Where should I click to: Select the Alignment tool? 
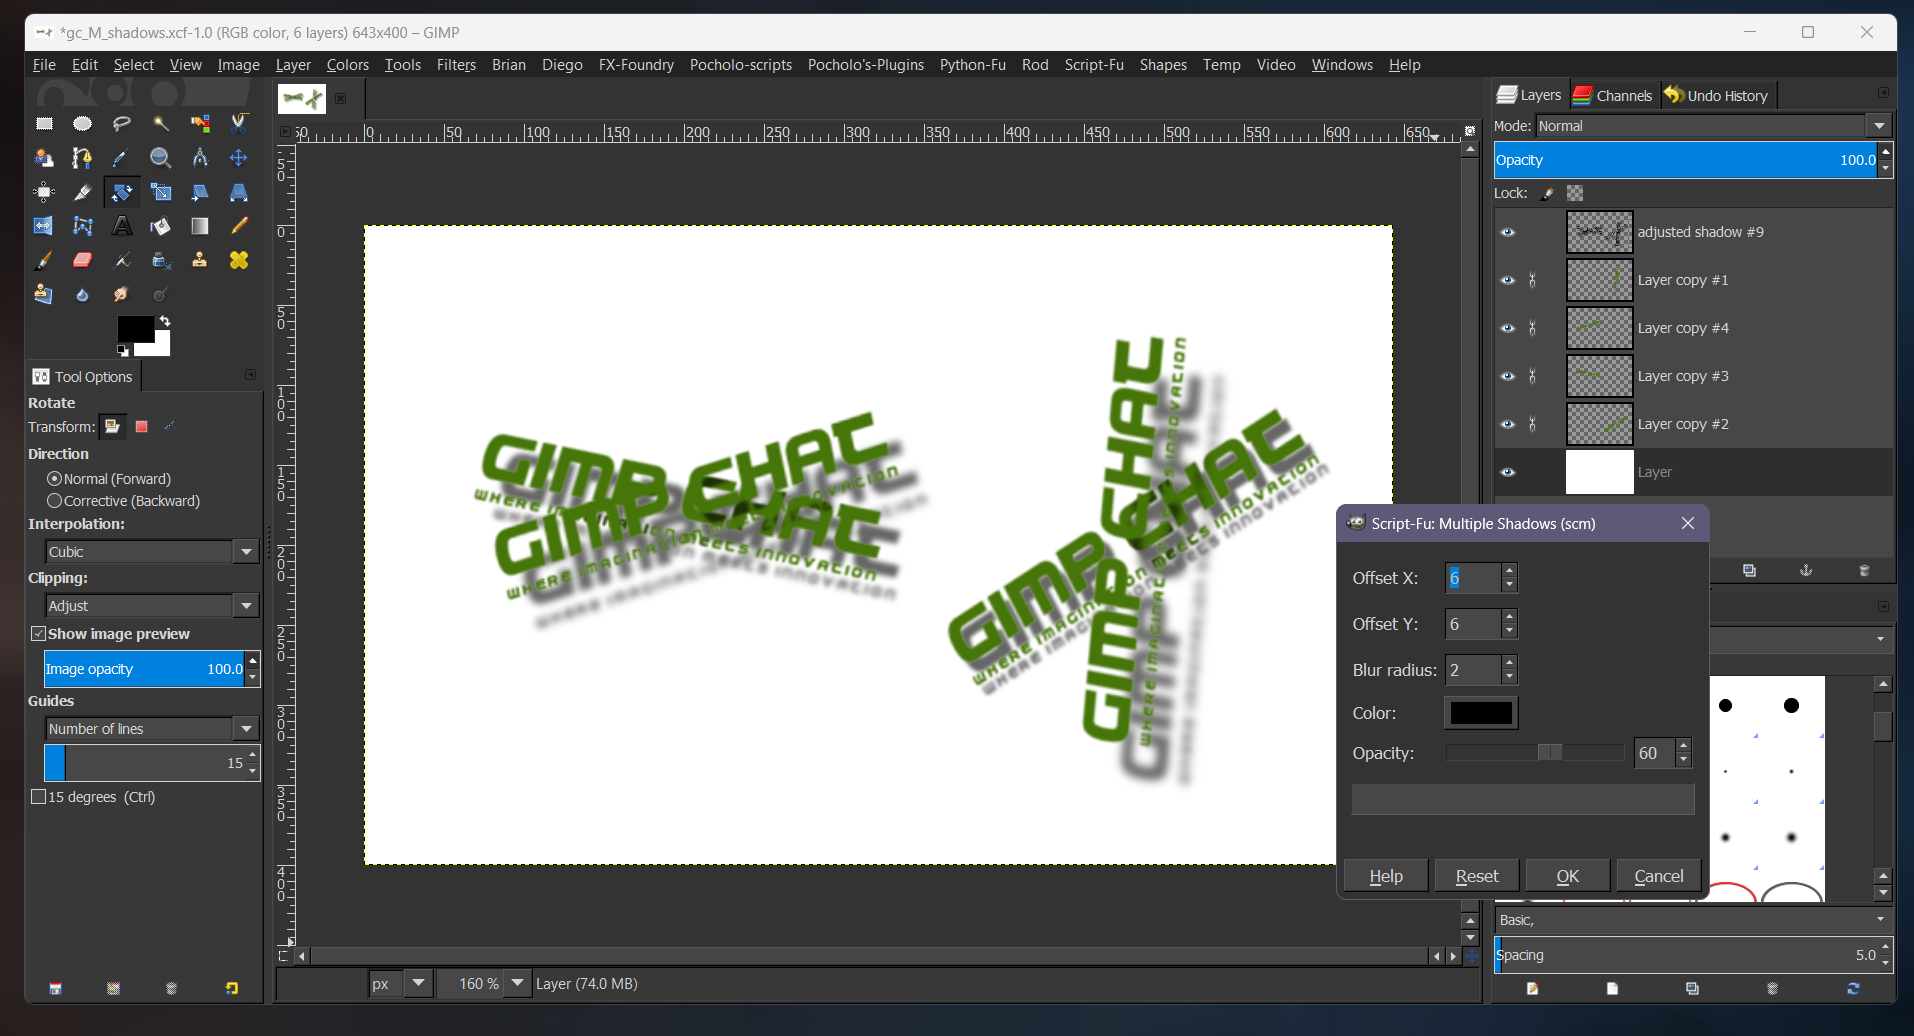[44, 192]
